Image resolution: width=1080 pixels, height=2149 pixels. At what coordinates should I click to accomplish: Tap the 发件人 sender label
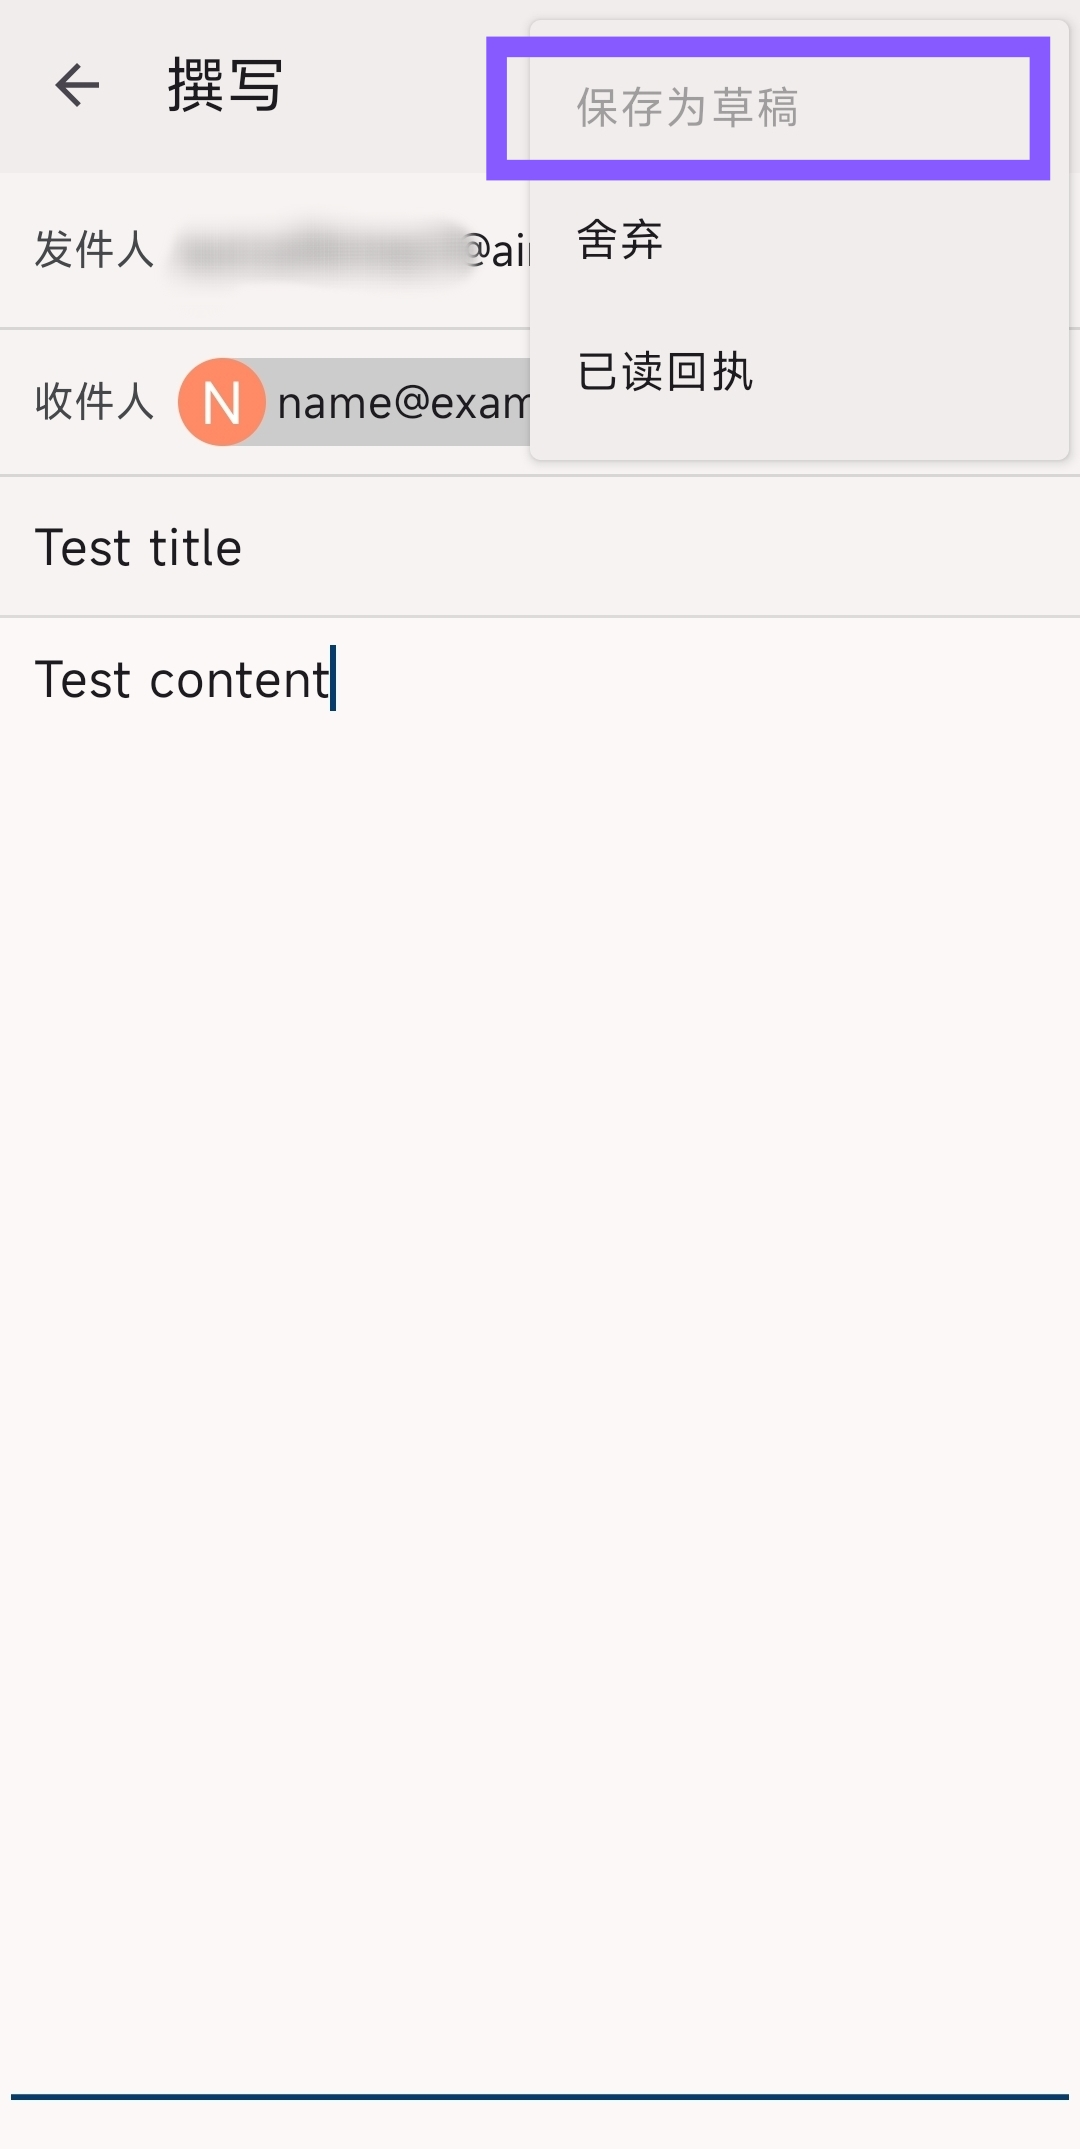pyautogui.click(x=94, y=250)
